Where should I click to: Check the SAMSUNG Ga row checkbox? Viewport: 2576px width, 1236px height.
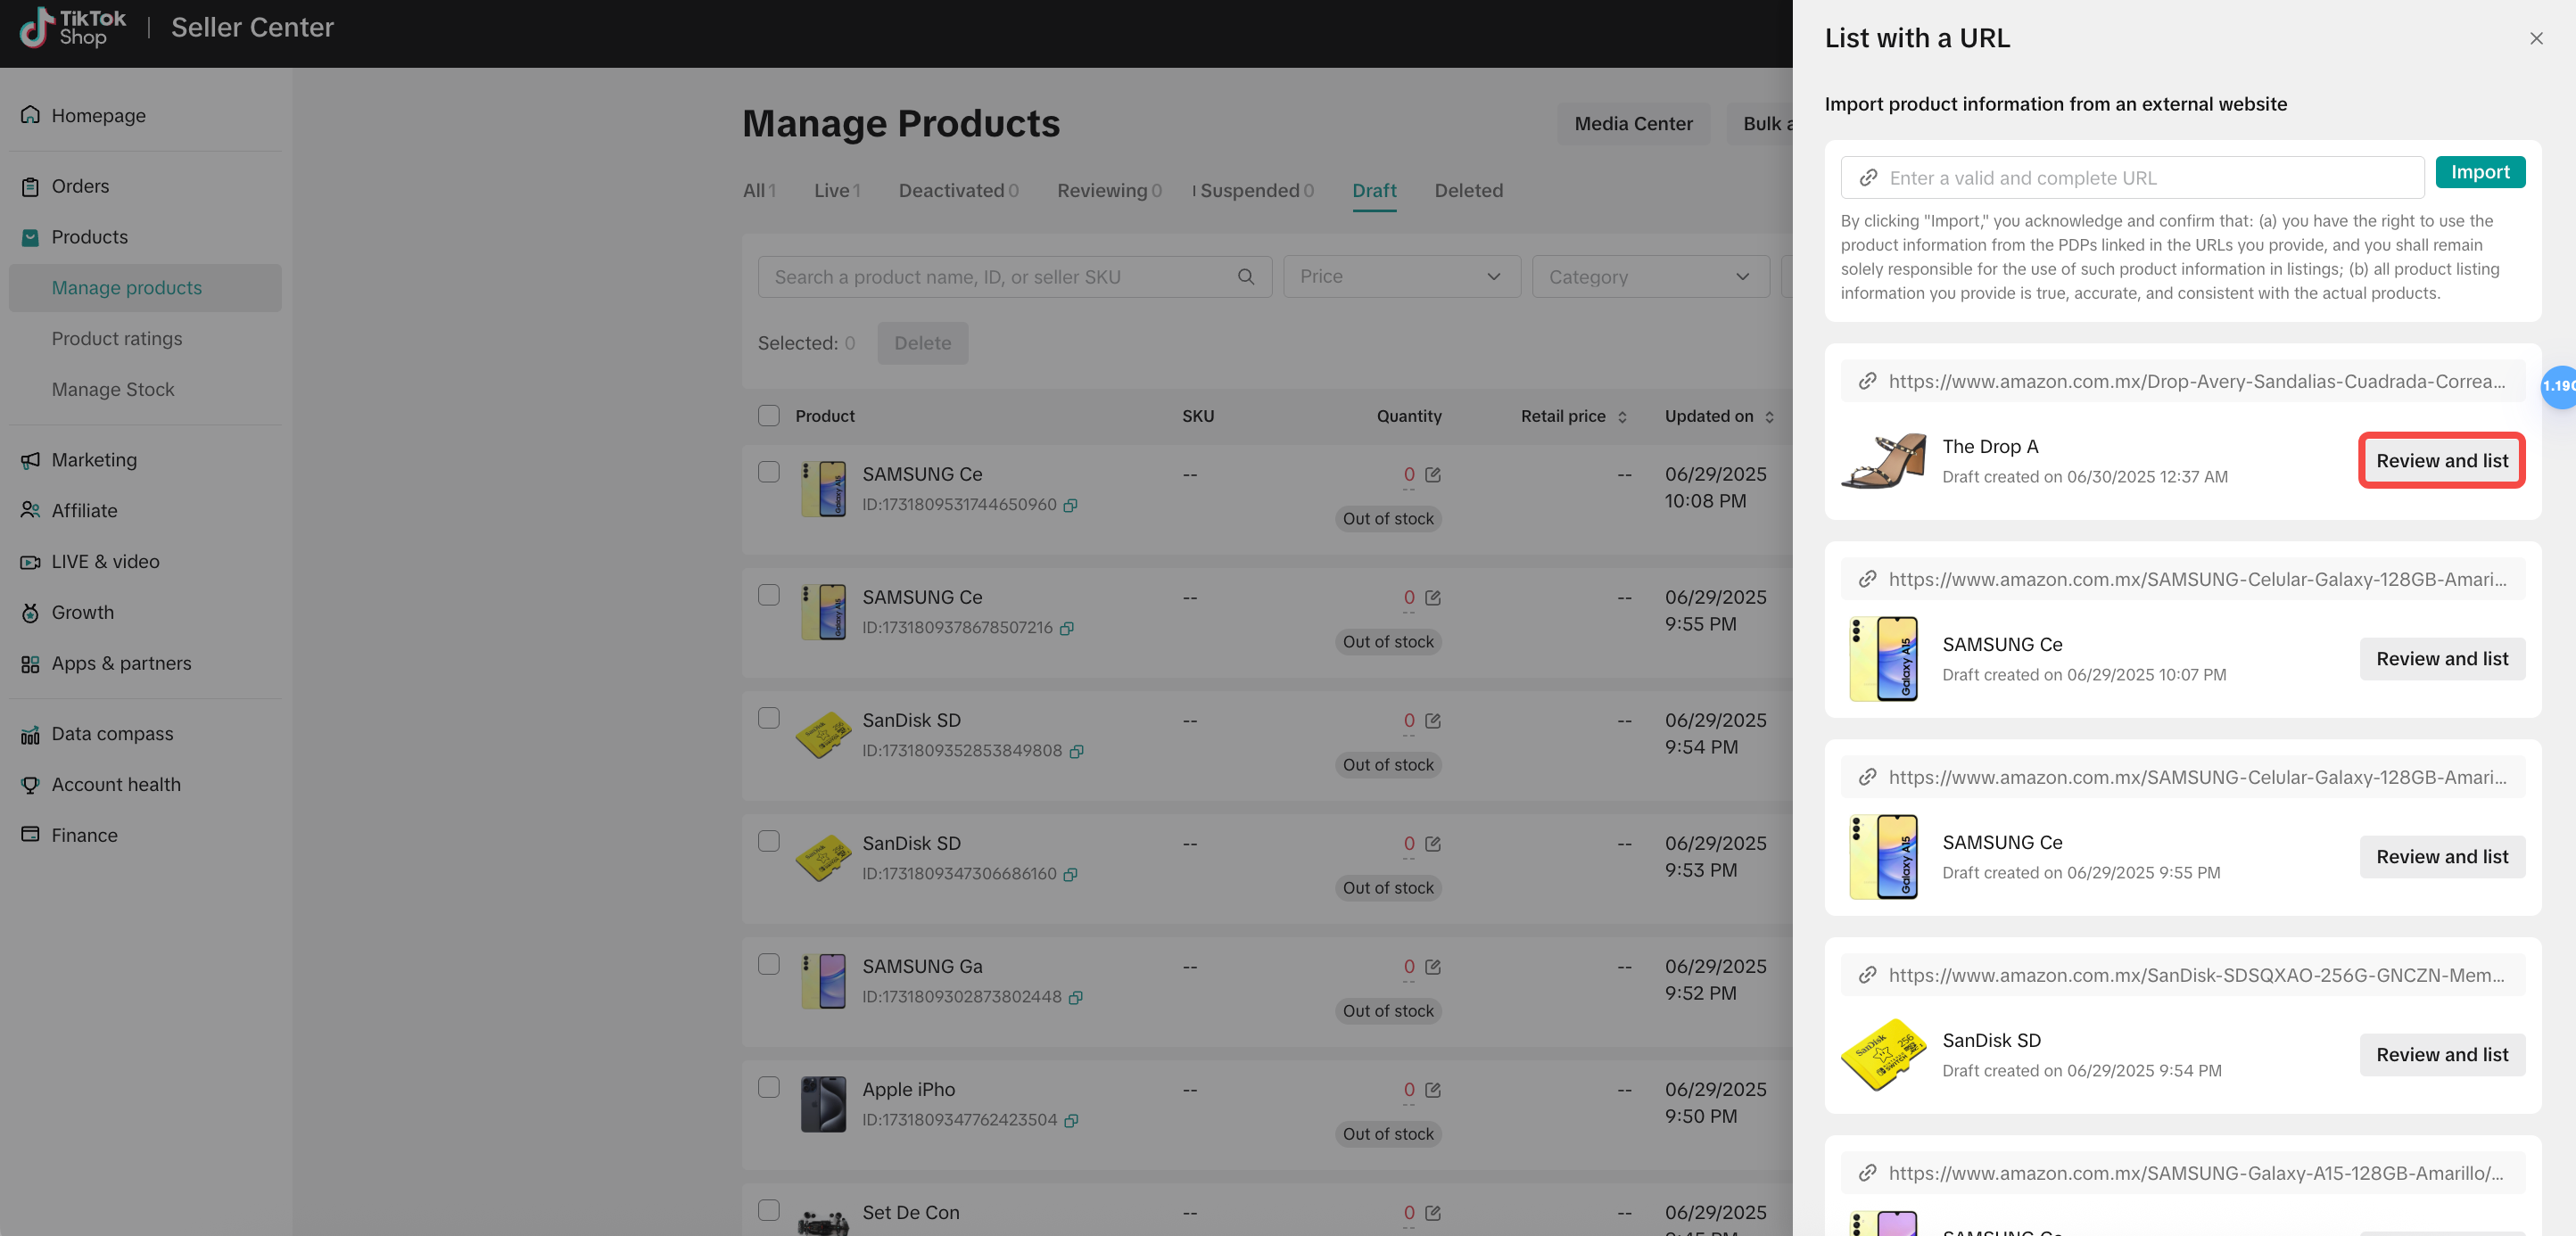tap(768, 964)
